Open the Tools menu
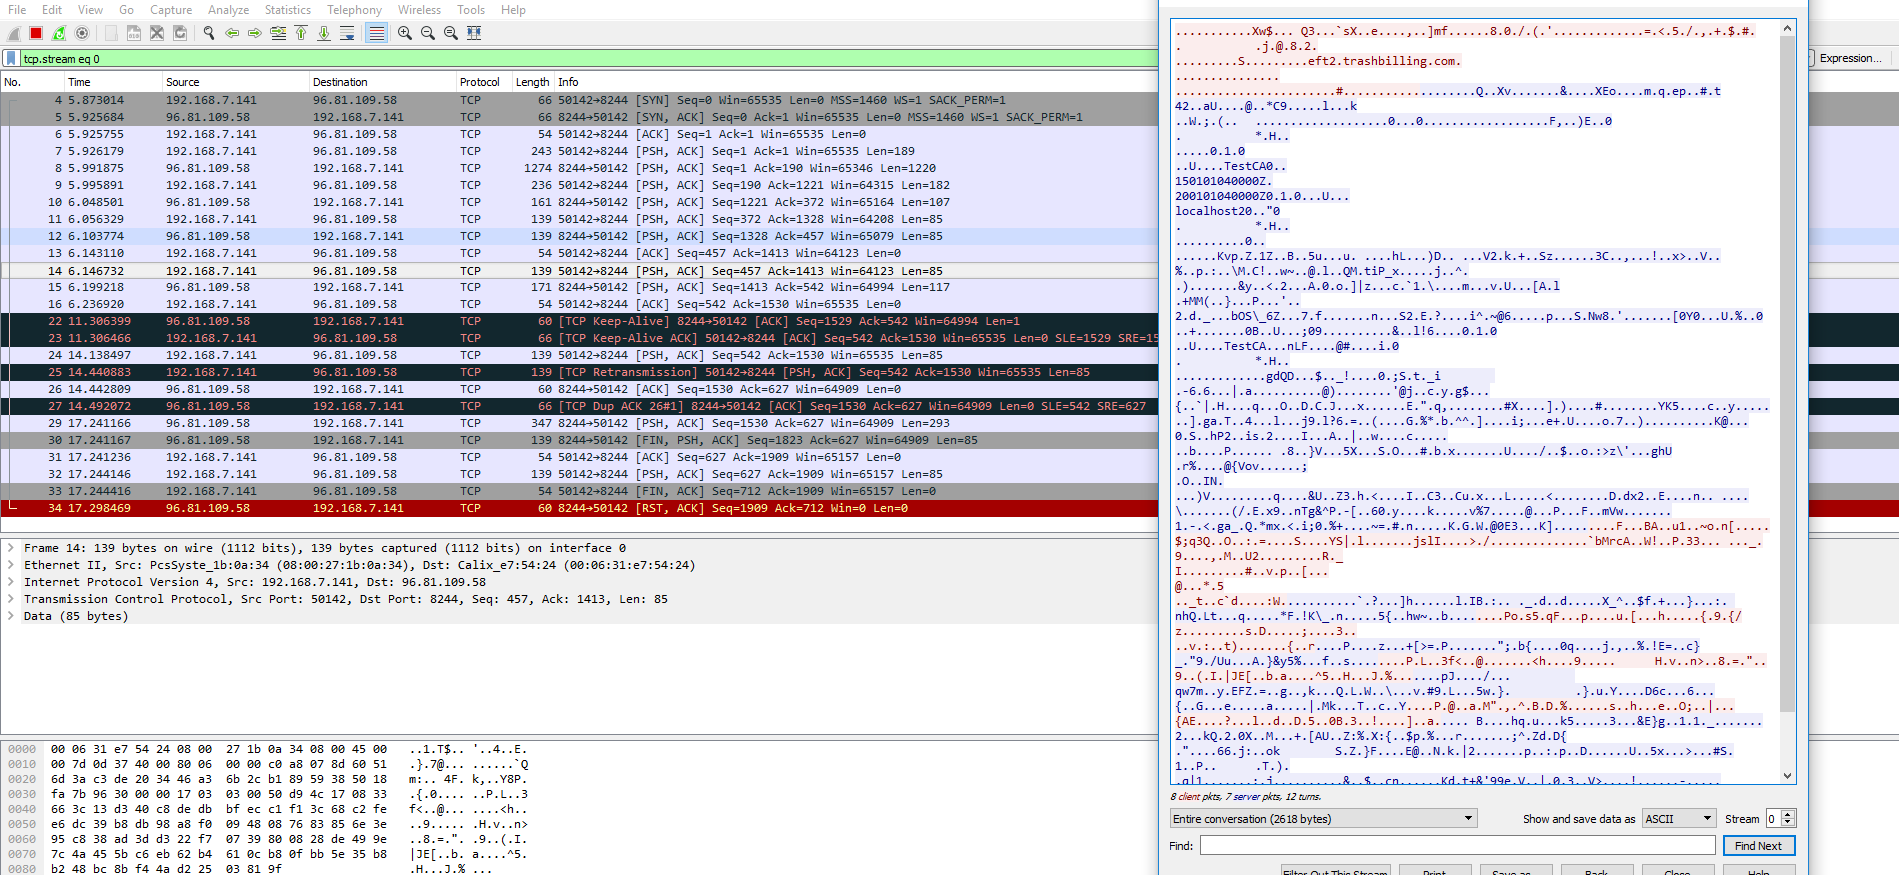 tap(471, 10)
